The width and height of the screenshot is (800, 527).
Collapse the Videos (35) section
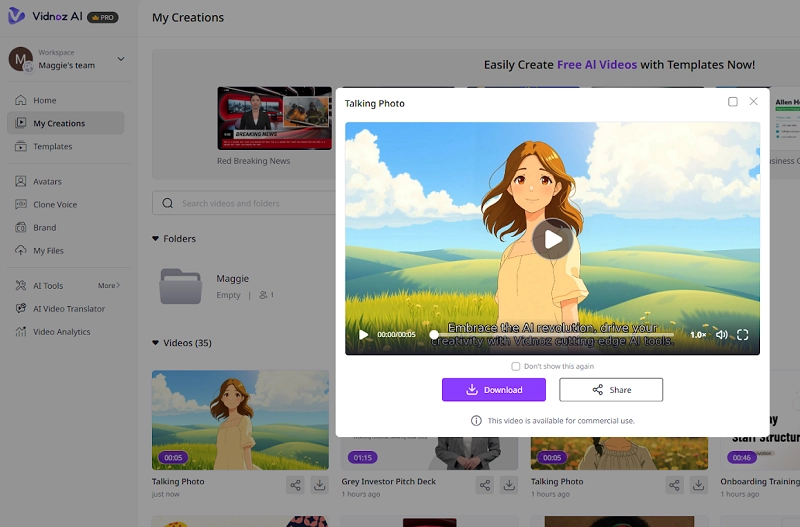click(x=156, y=343)
